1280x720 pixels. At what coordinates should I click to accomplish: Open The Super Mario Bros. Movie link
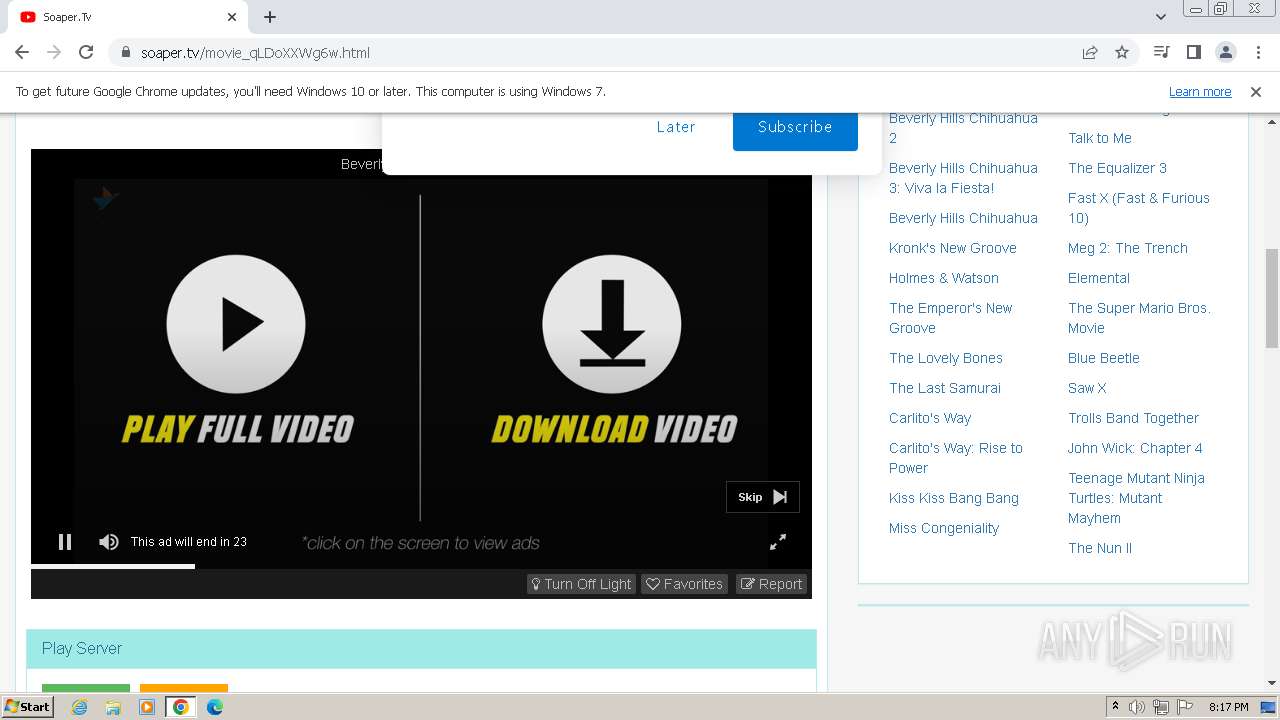pos(1139,318)
